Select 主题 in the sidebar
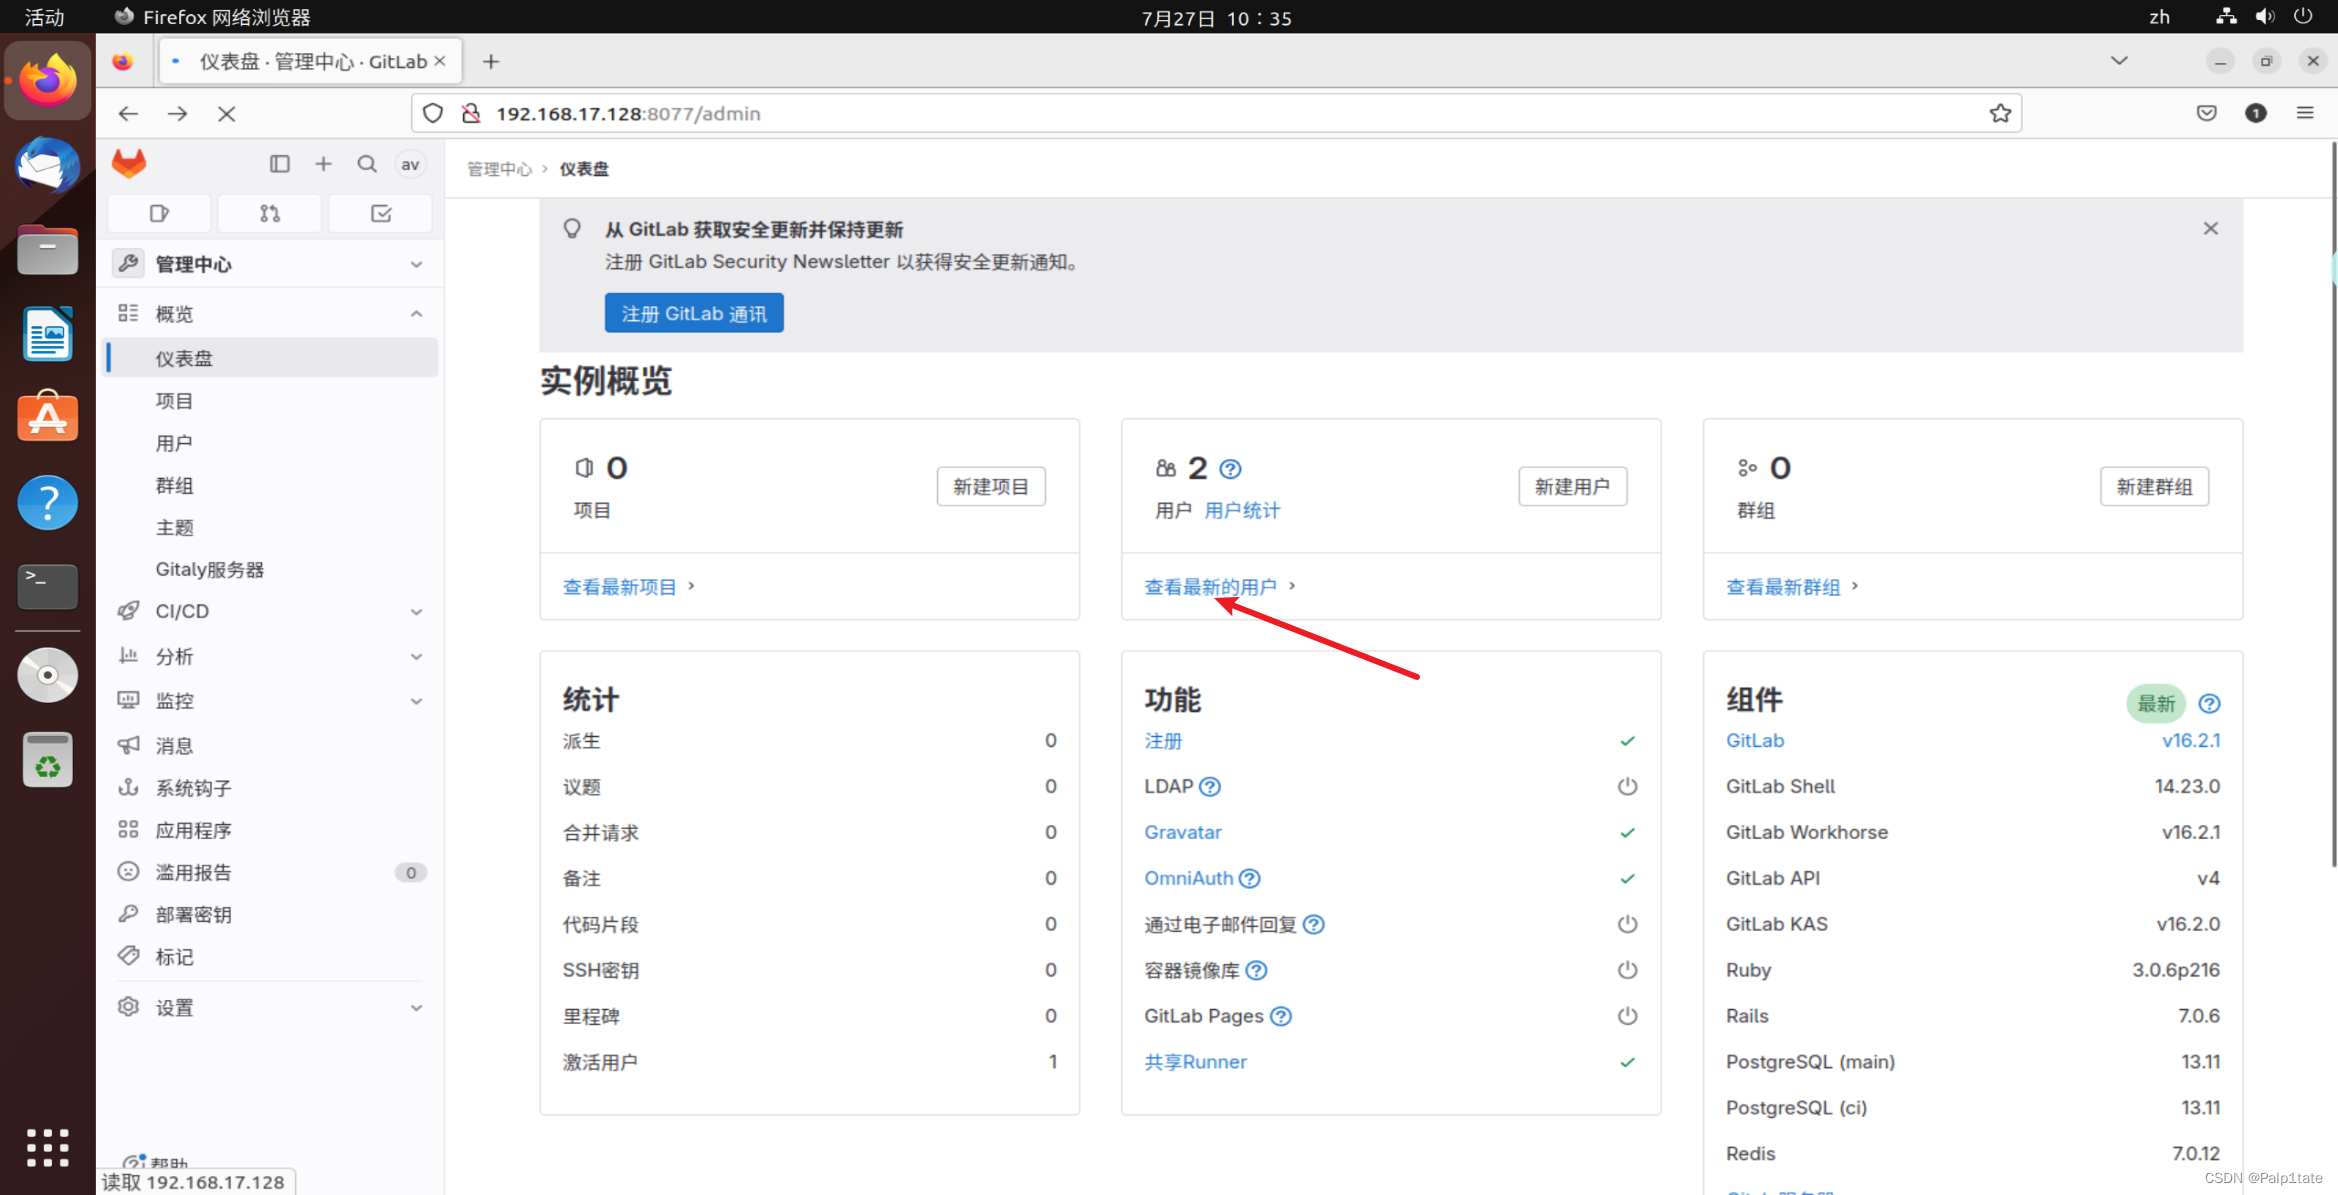This screenshot has height=1195, width=2338. pyautogui.click(x=270, y=528)
